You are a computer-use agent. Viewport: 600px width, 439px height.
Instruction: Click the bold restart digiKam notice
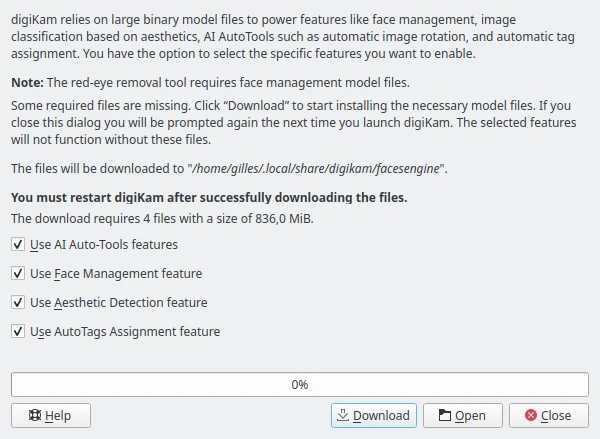pos(208,197)
